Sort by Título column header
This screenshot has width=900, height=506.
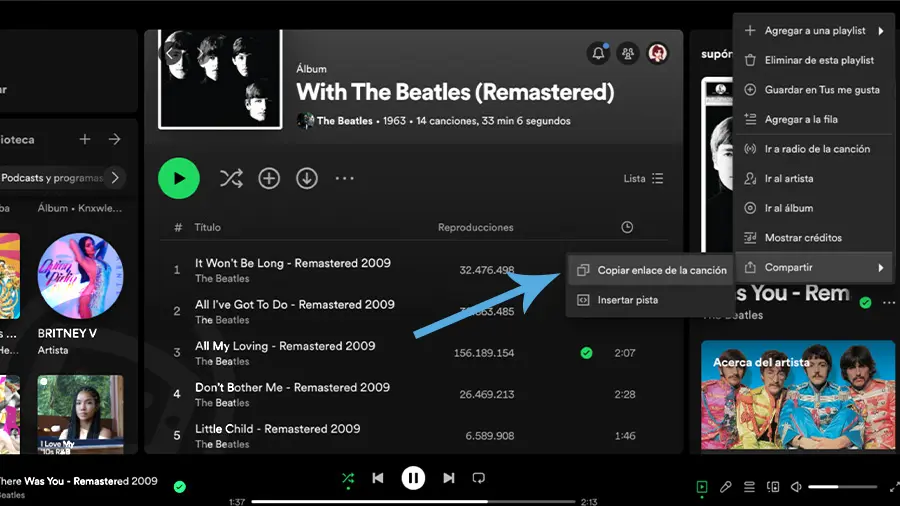pyautogui.click(x=207, y=227)
